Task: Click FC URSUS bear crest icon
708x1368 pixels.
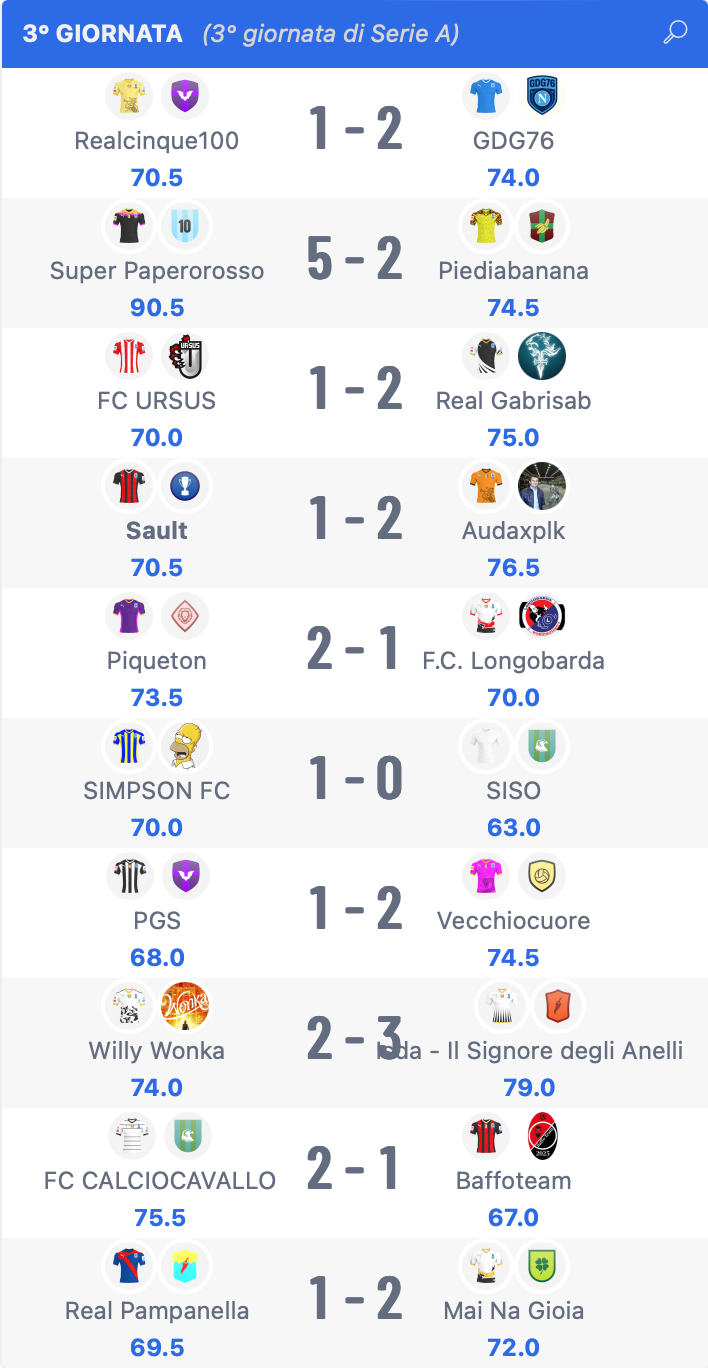Action: pyautogui.click(x=185, y=356)
